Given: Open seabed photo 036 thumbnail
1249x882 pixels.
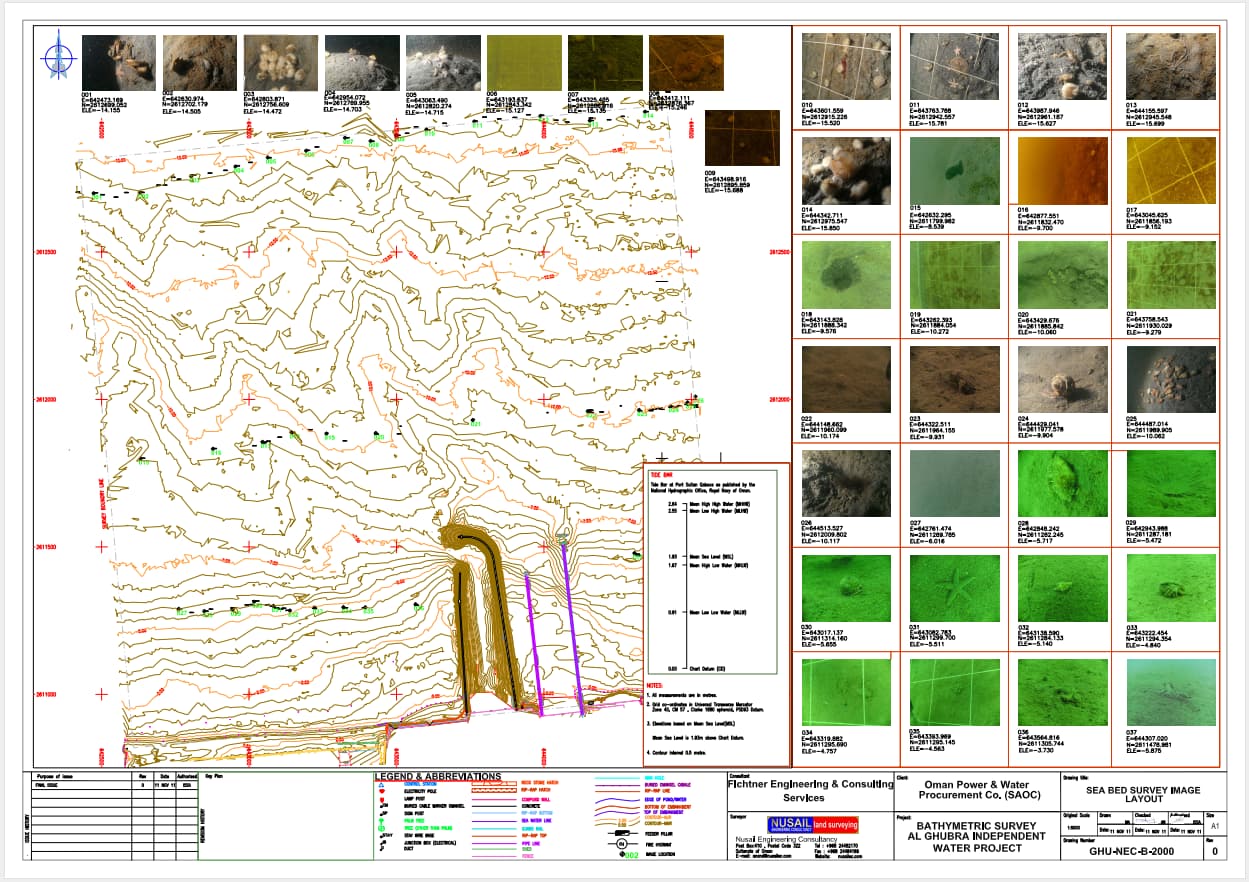Looking at the screenshot, I should pyautogui.click(x=1062, y=692).
